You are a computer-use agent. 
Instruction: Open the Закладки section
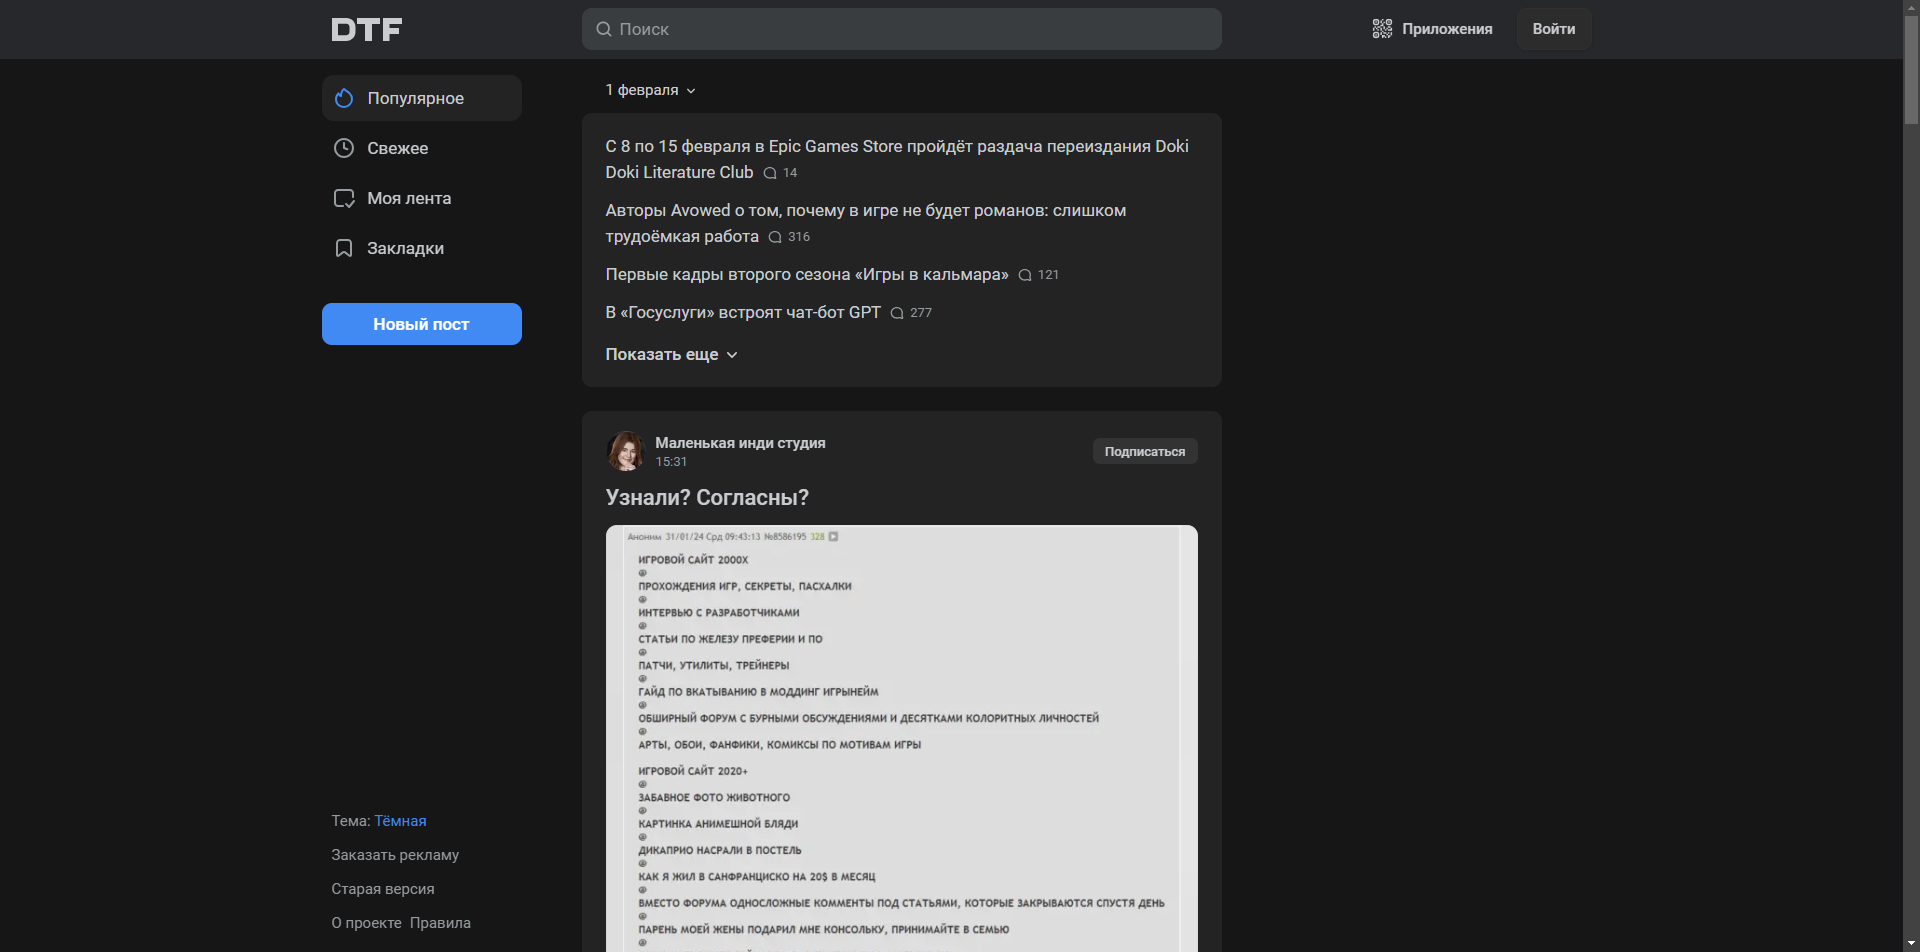421,248
